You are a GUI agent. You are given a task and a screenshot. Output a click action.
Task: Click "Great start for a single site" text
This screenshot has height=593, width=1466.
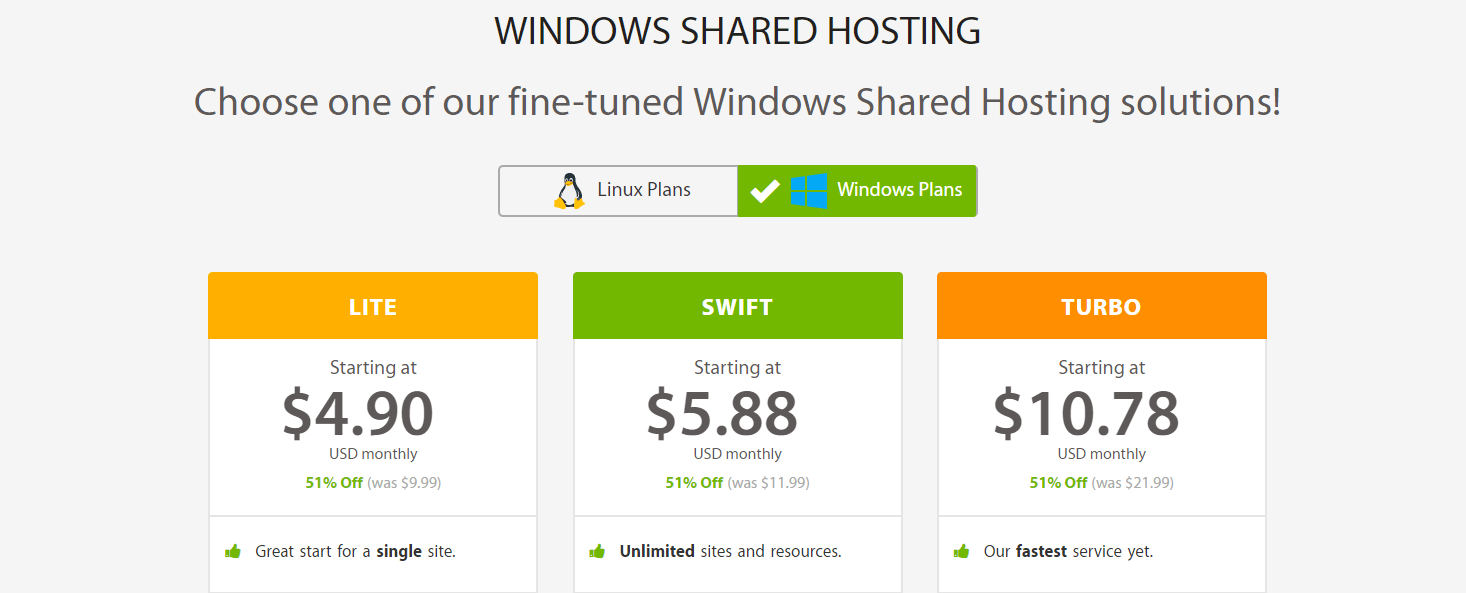coord(355,551)
